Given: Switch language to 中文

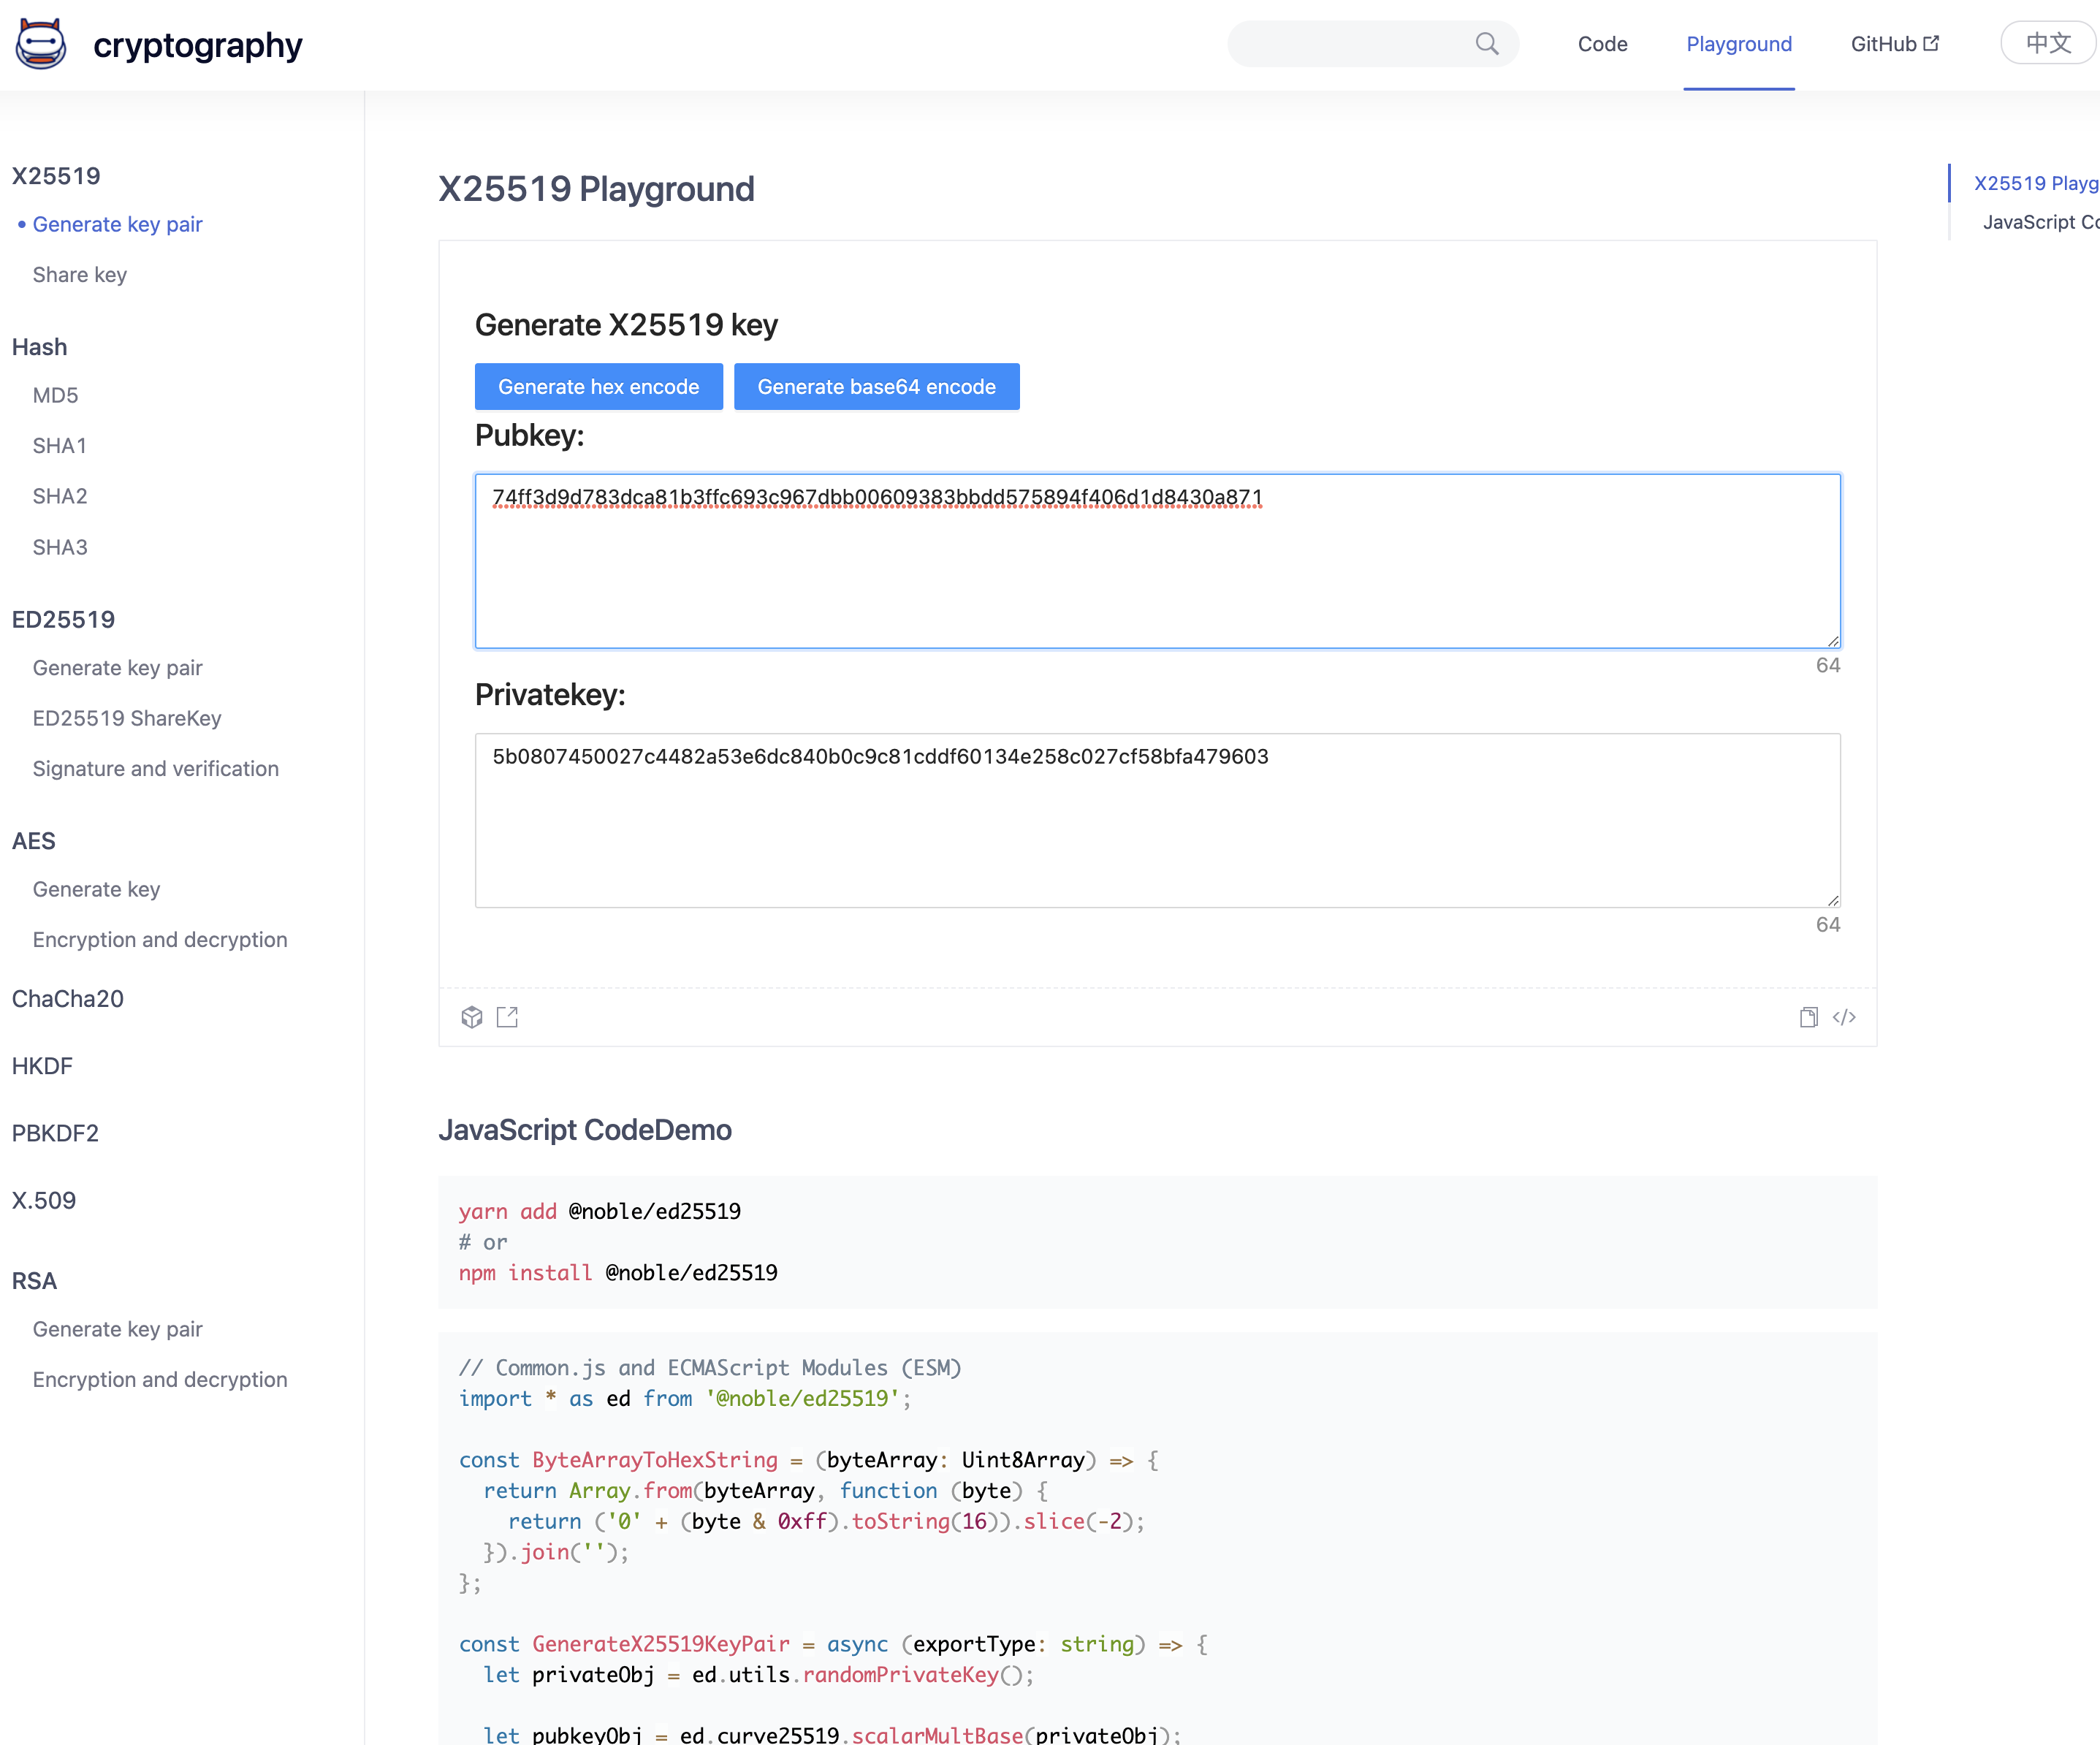Looking at the screenshot, I should (x=2047, y=43).
